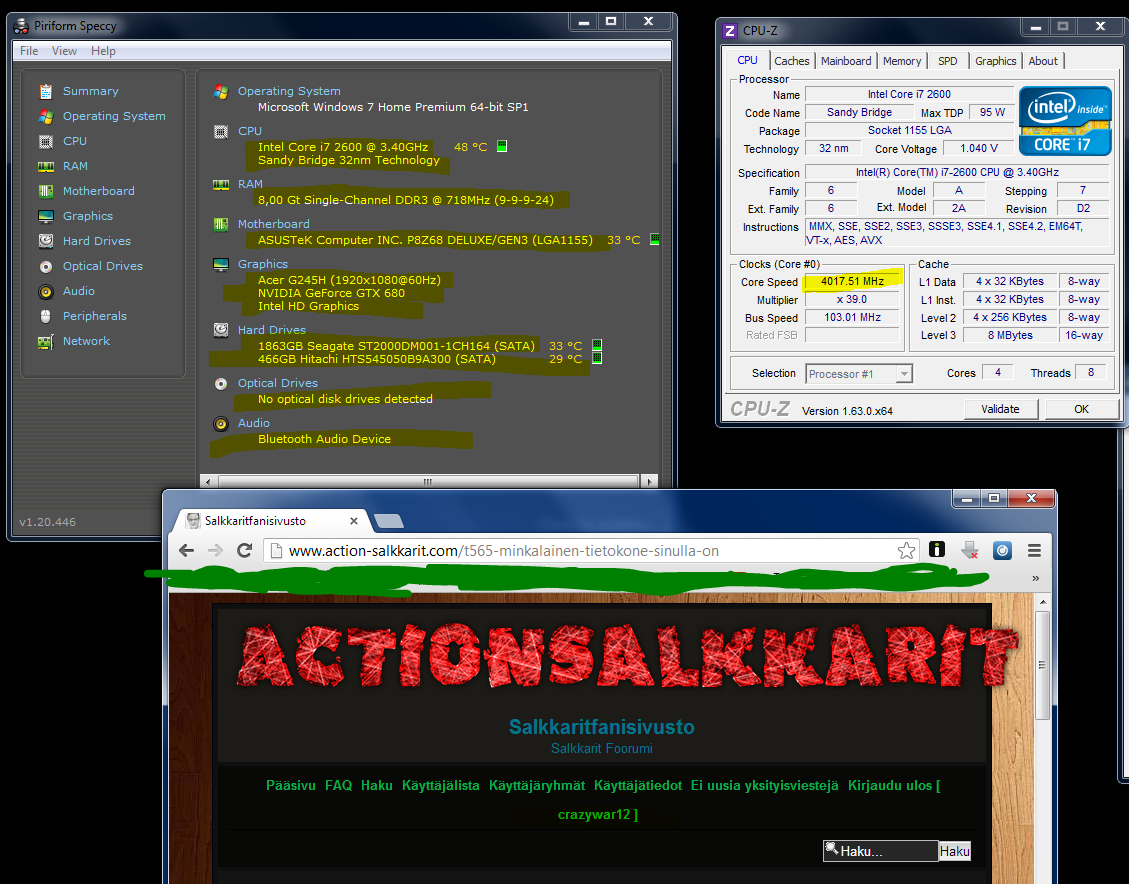Image resolution: width=1129 pixels, height=884 pixels.
Task: Open the File menu in Speccy
Action: (x=30, y=51)
